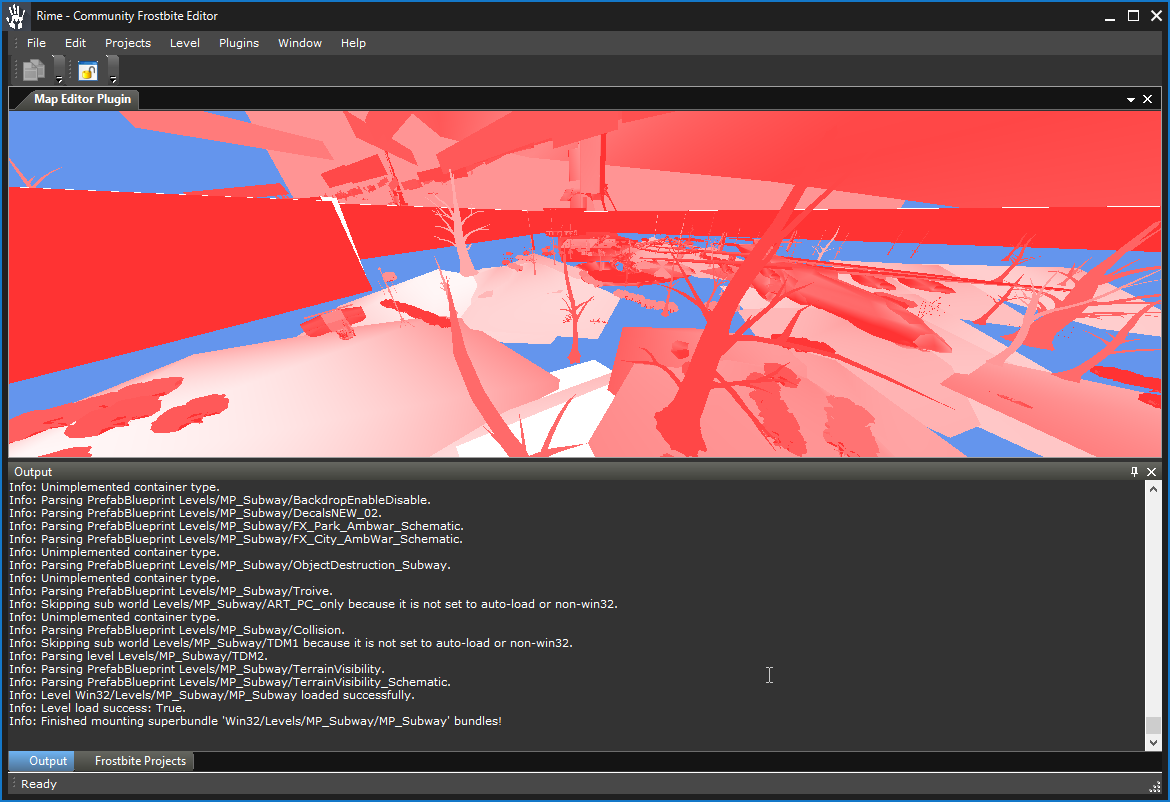
Task: Click the Output scrollbar up arrow
Action: (x=1154, y=489)
